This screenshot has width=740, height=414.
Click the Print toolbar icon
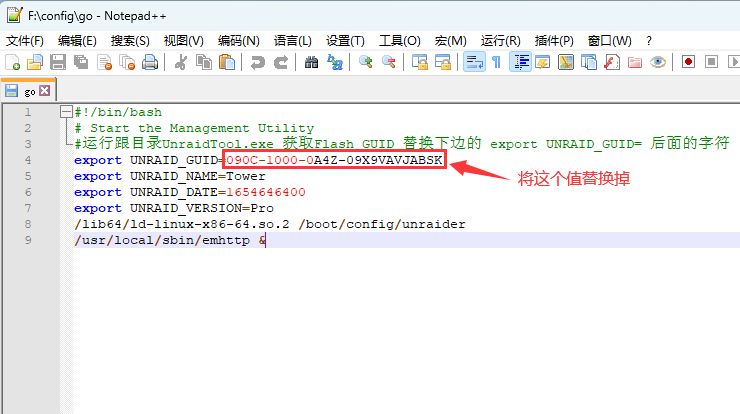[150, 62]
